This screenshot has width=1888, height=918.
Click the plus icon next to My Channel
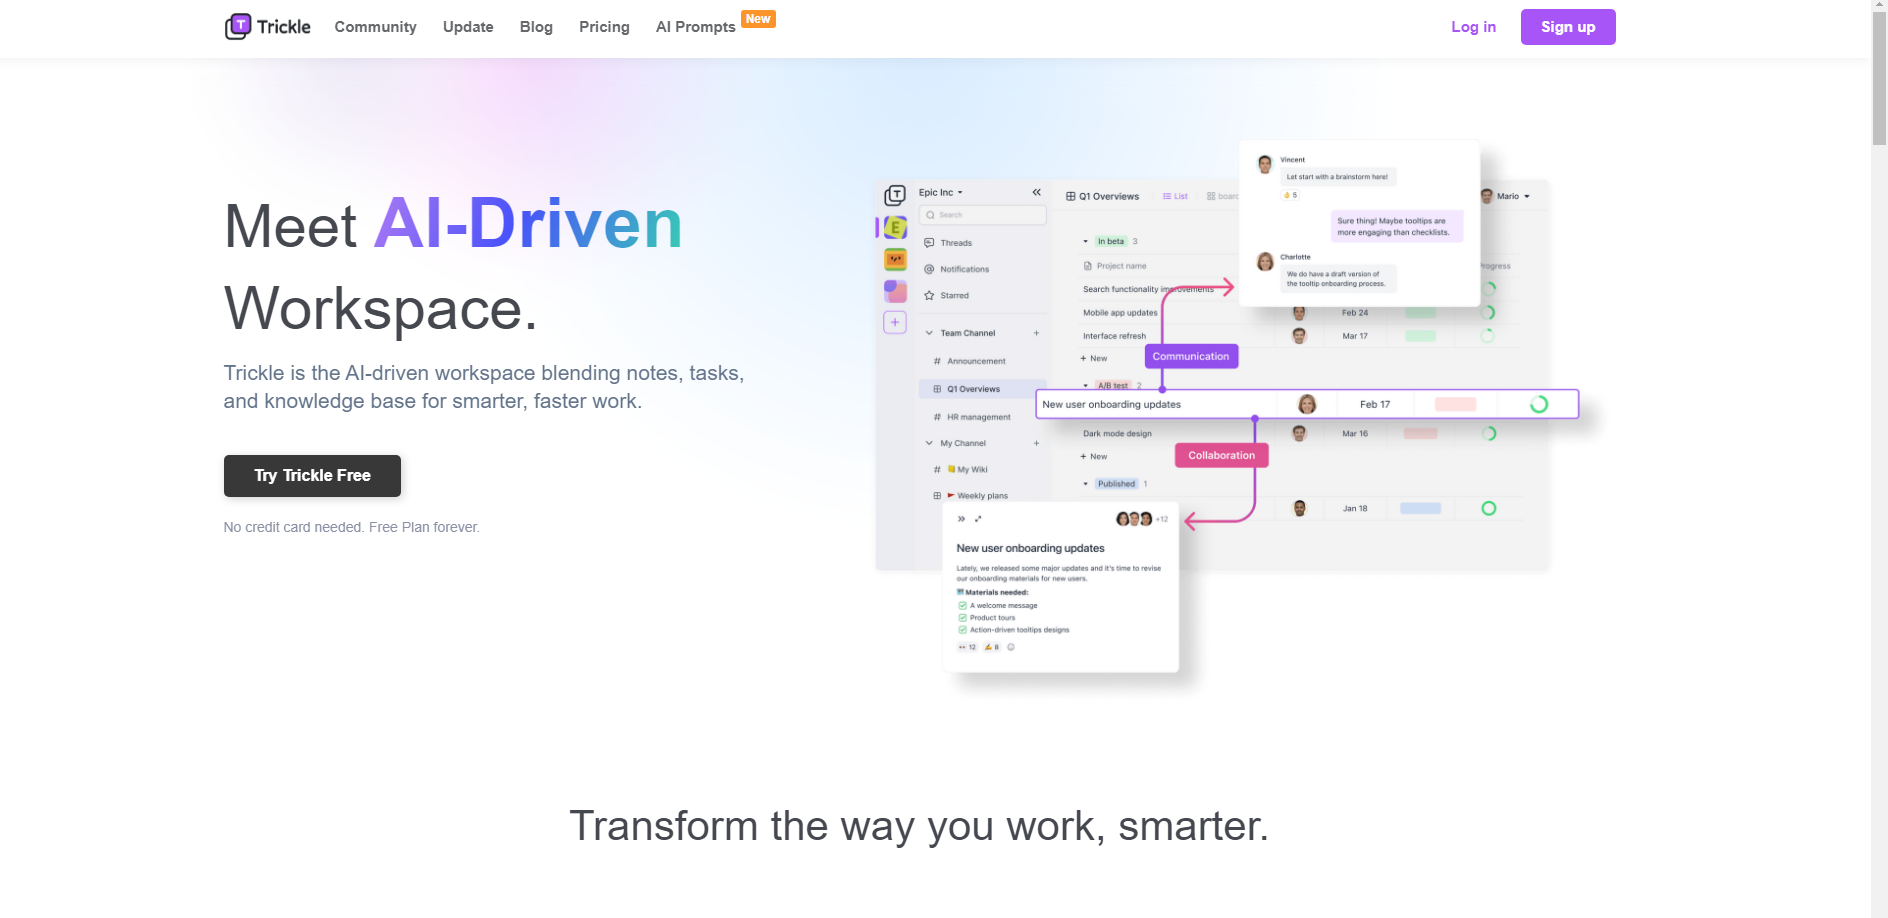[x=1036, y=443]
